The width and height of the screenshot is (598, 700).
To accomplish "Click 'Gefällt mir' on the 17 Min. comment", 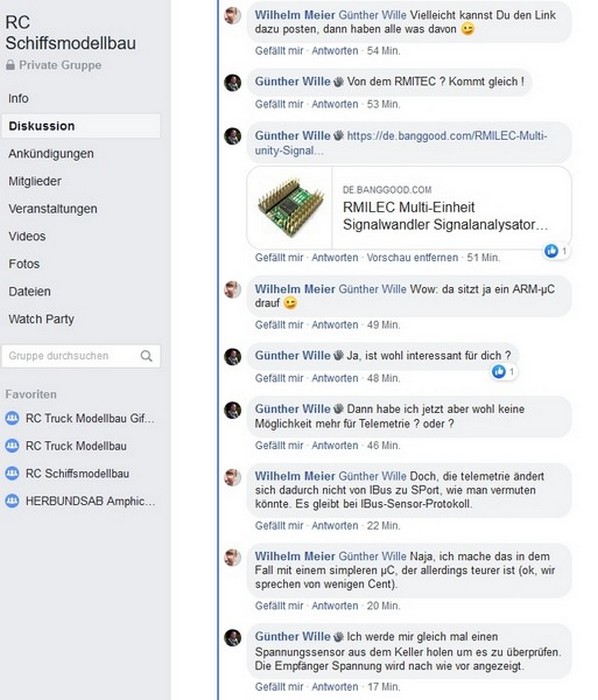I will (279, 687).
